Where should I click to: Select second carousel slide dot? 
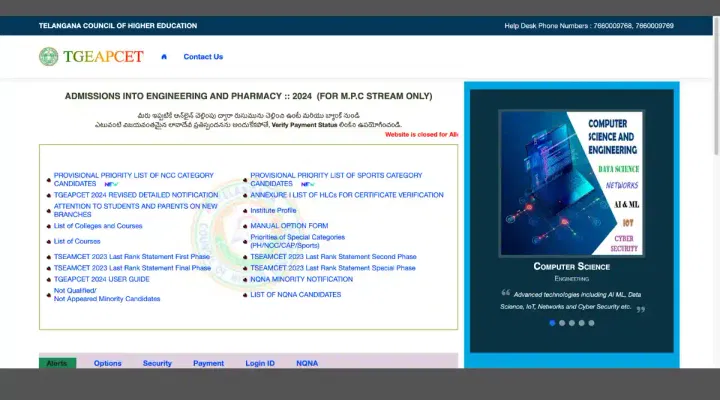click(x=562, y=323)
